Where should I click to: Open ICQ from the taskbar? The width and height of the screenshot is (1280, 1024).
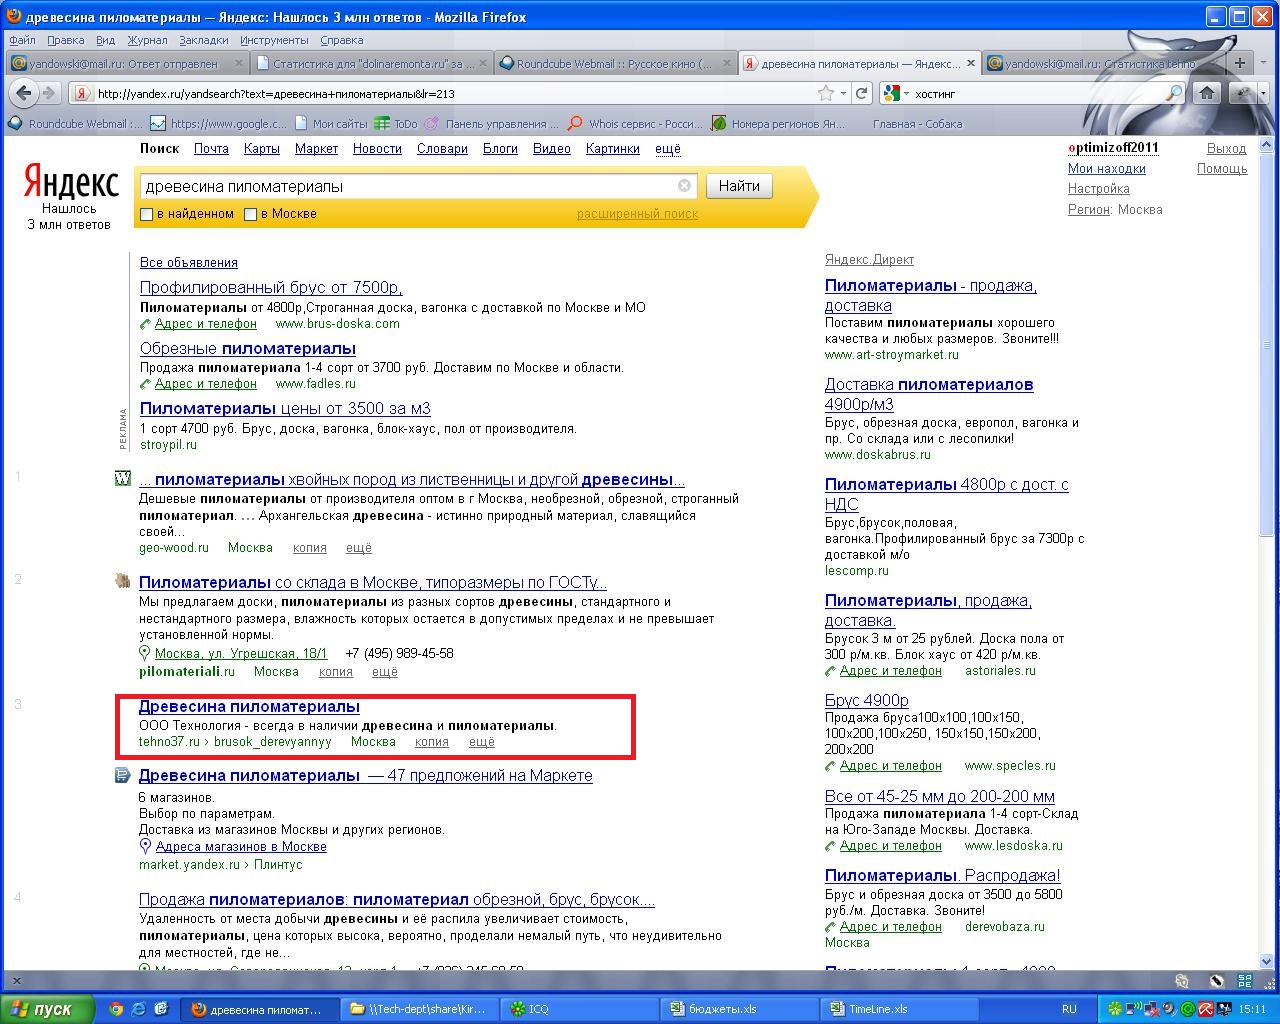(580, 1009)
